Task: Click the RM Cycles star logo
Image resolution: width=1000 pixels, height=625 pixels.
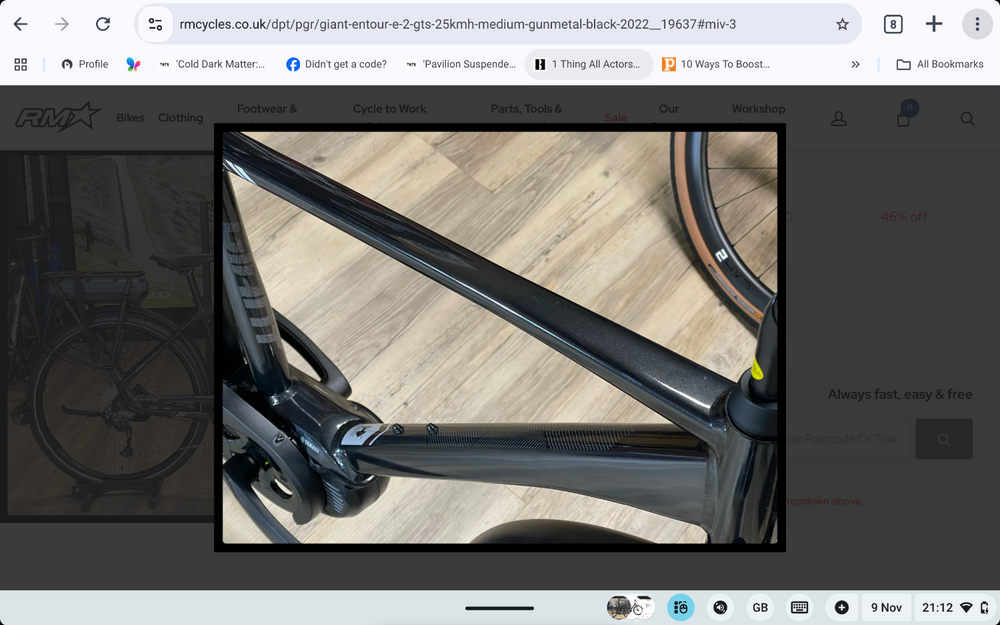Action: coord(60,117)
